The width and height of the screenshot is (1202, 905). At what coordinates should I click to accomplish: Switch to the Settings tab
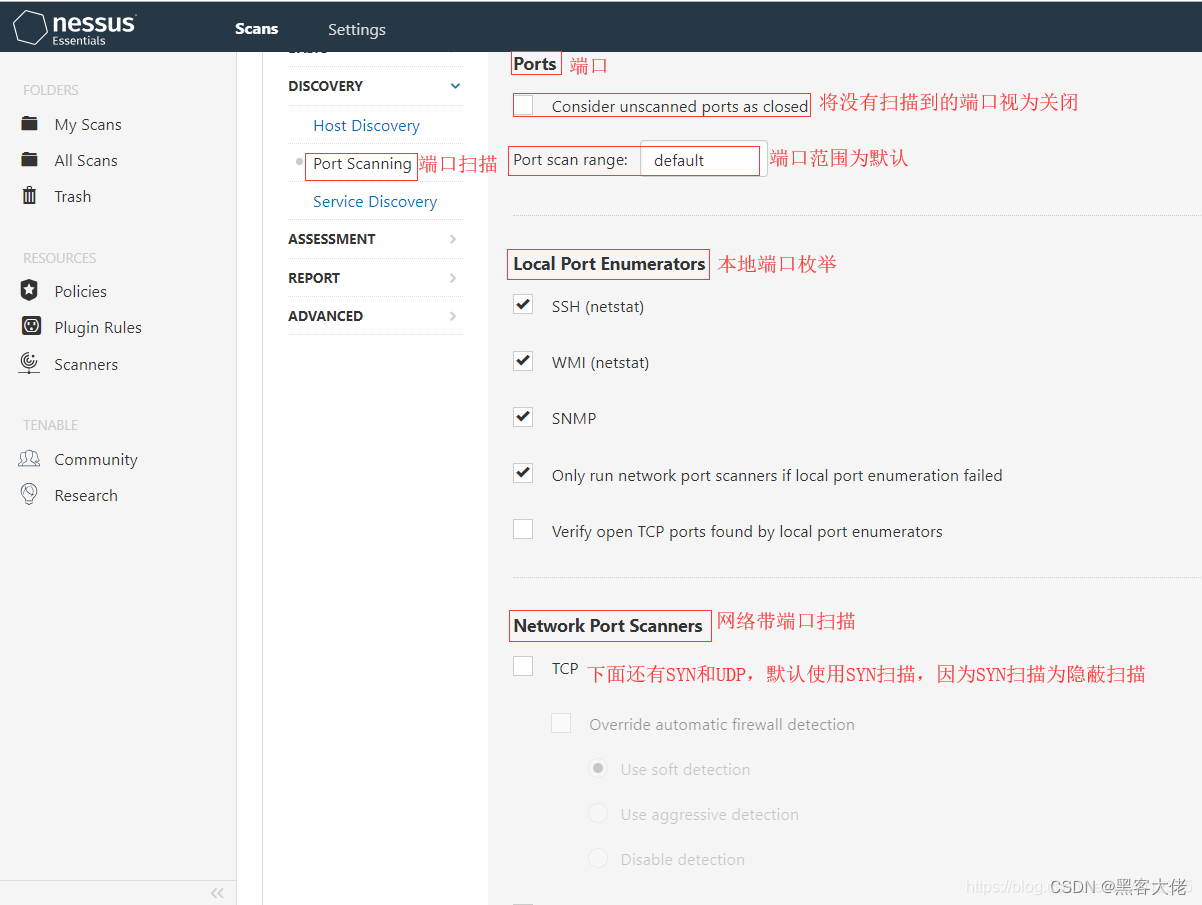point(357,29)
